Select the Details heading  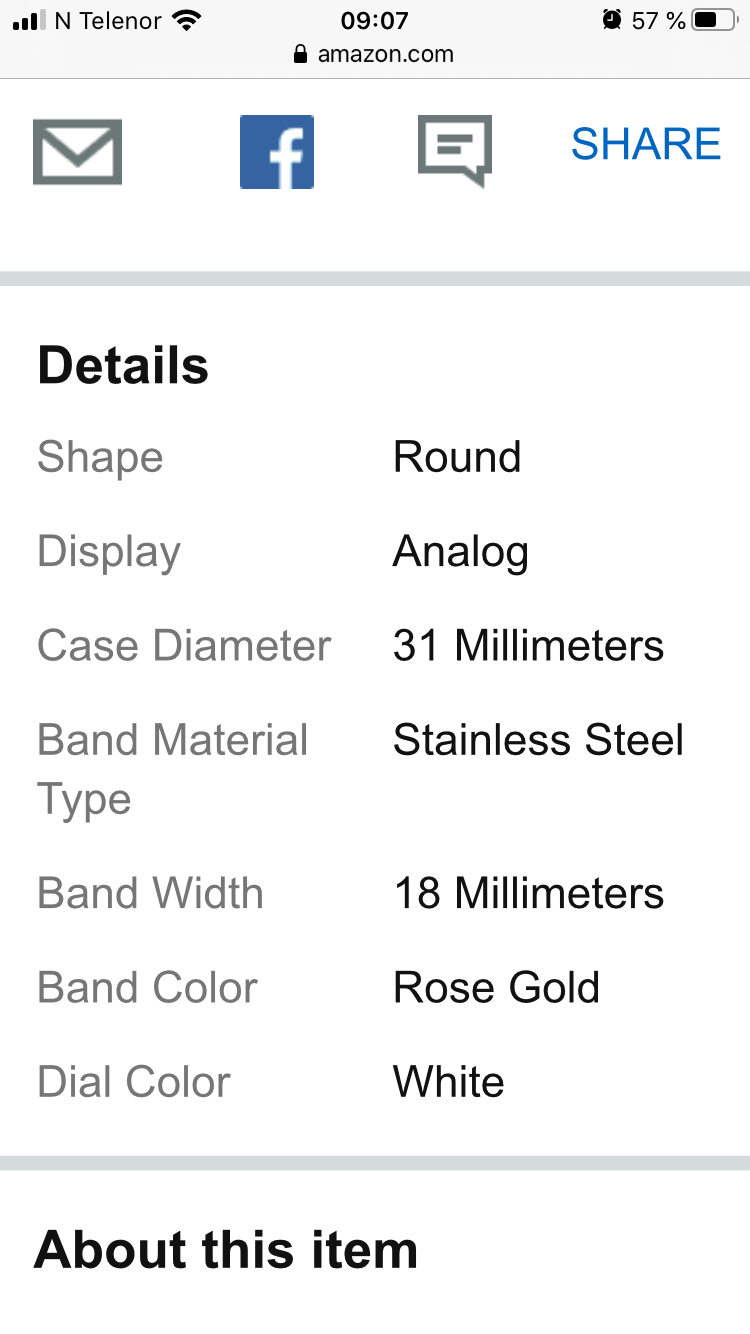click(123, 365)
